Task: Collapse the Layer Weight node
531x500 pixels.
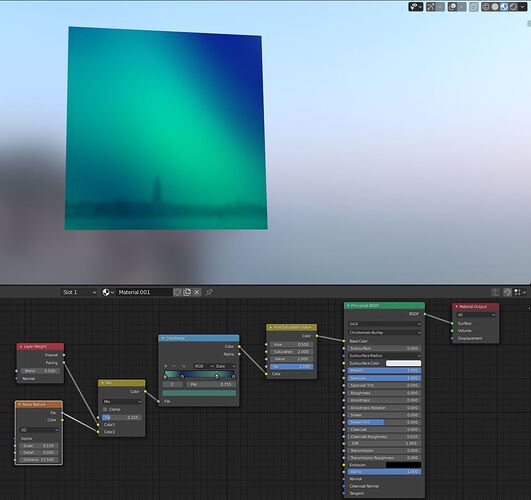Action: tap(21, 347)
